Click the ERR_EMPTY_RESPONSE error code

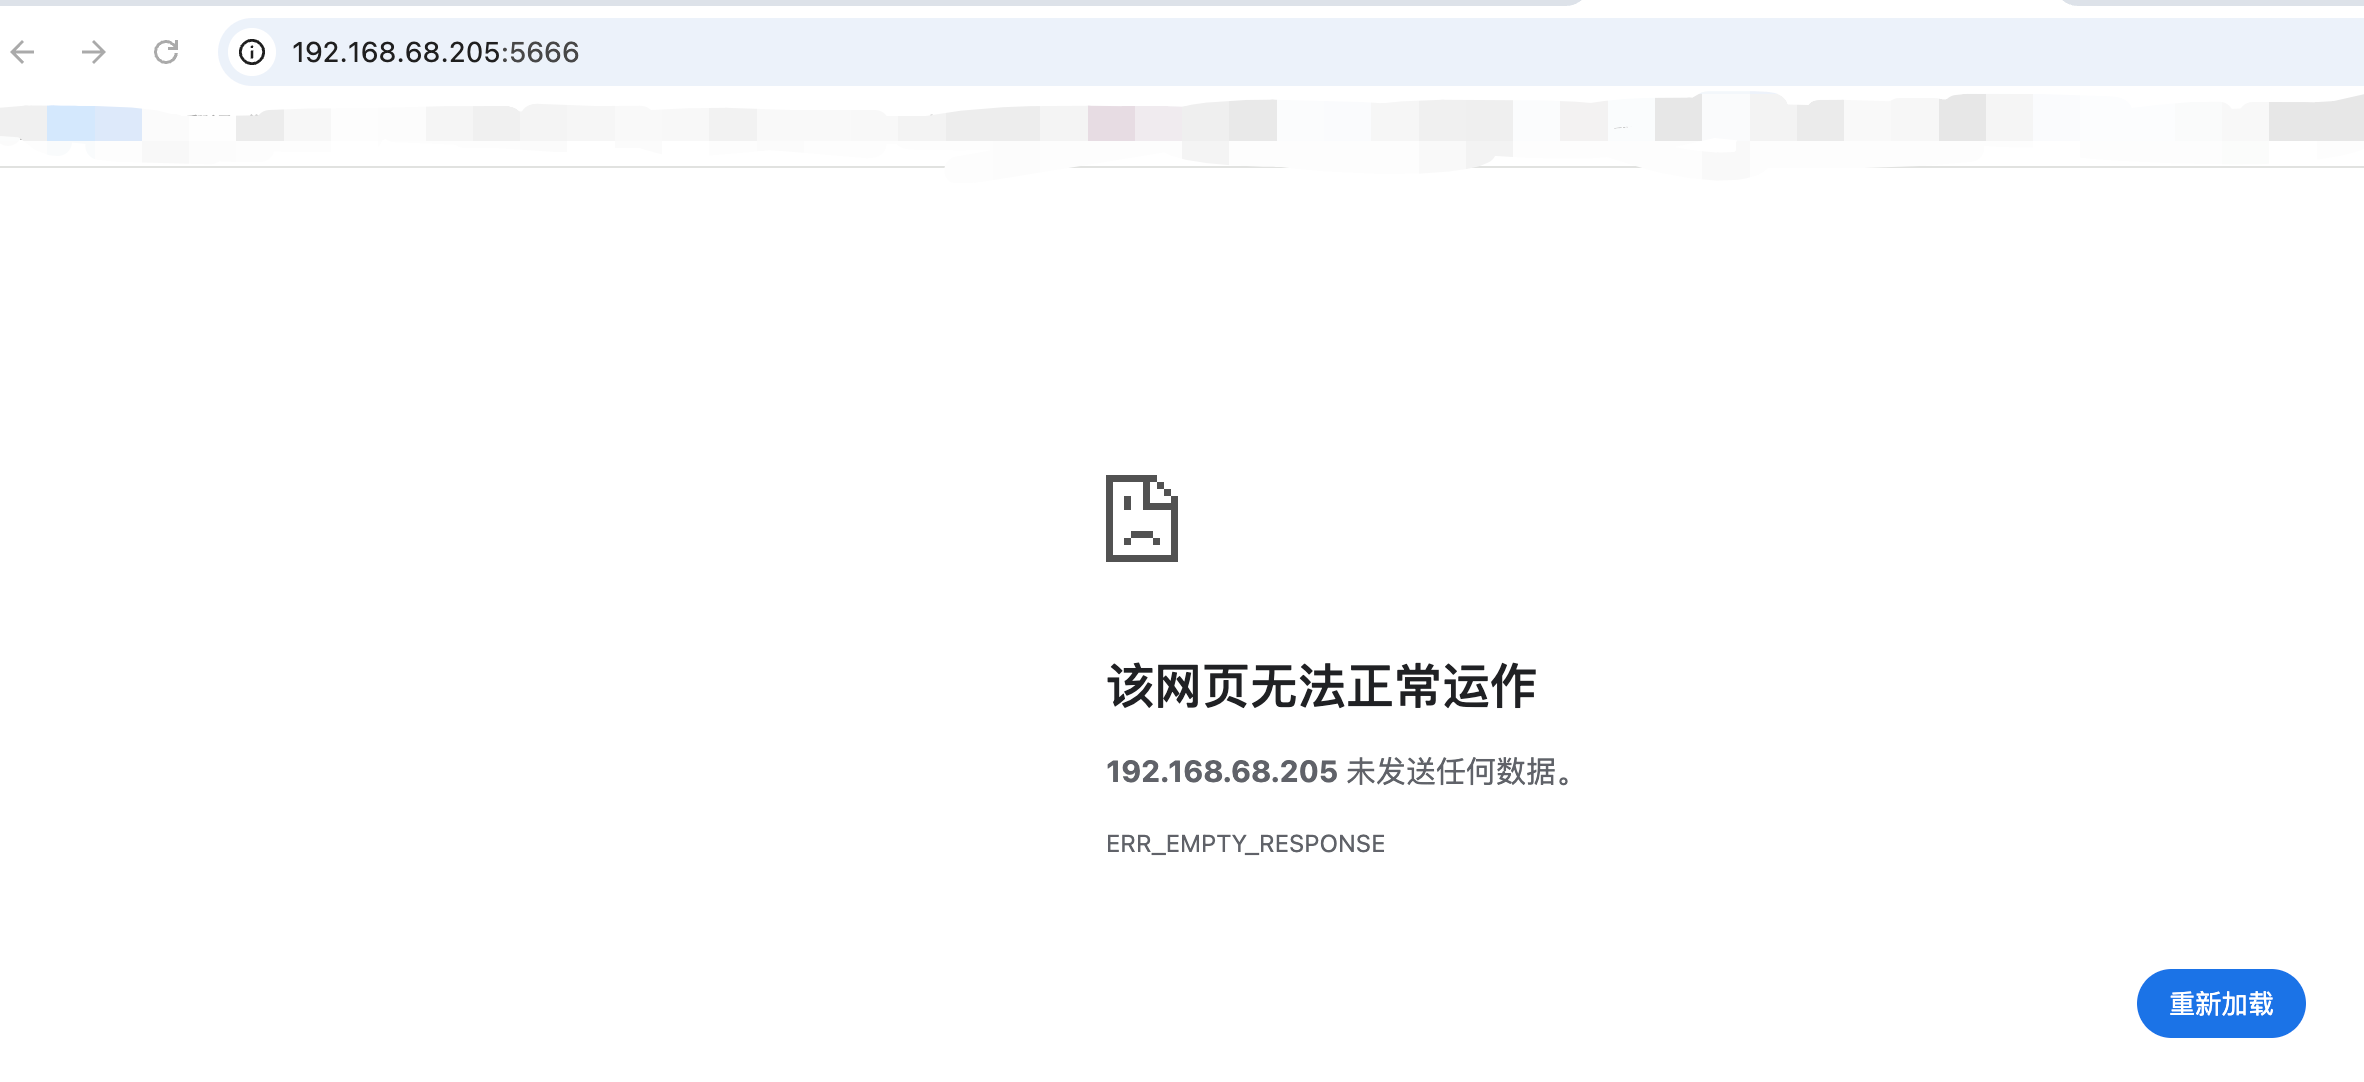1245,844
